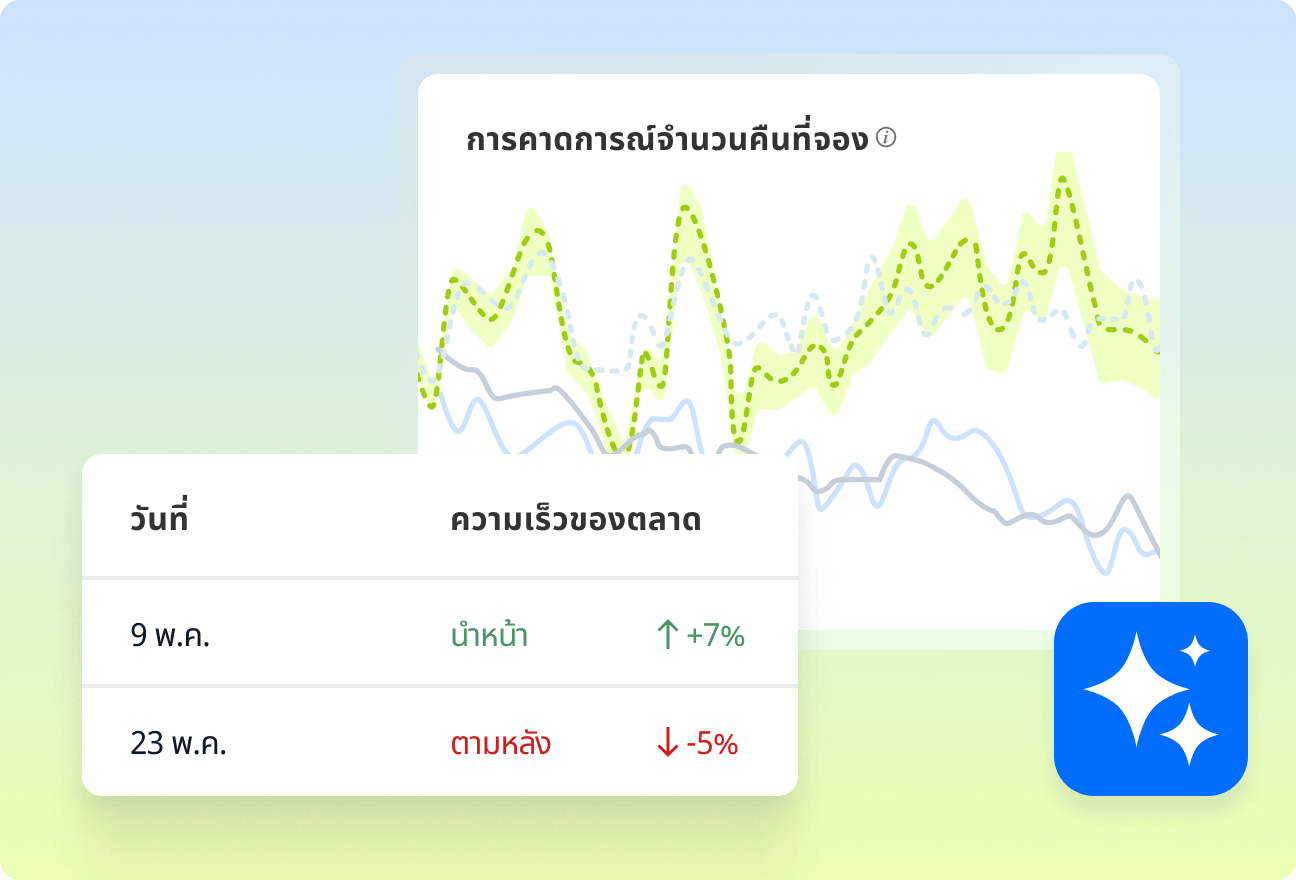Screen dimensions: 1296x880
Task: Click the green นำหน้า status label
Action: click(489, 636)
